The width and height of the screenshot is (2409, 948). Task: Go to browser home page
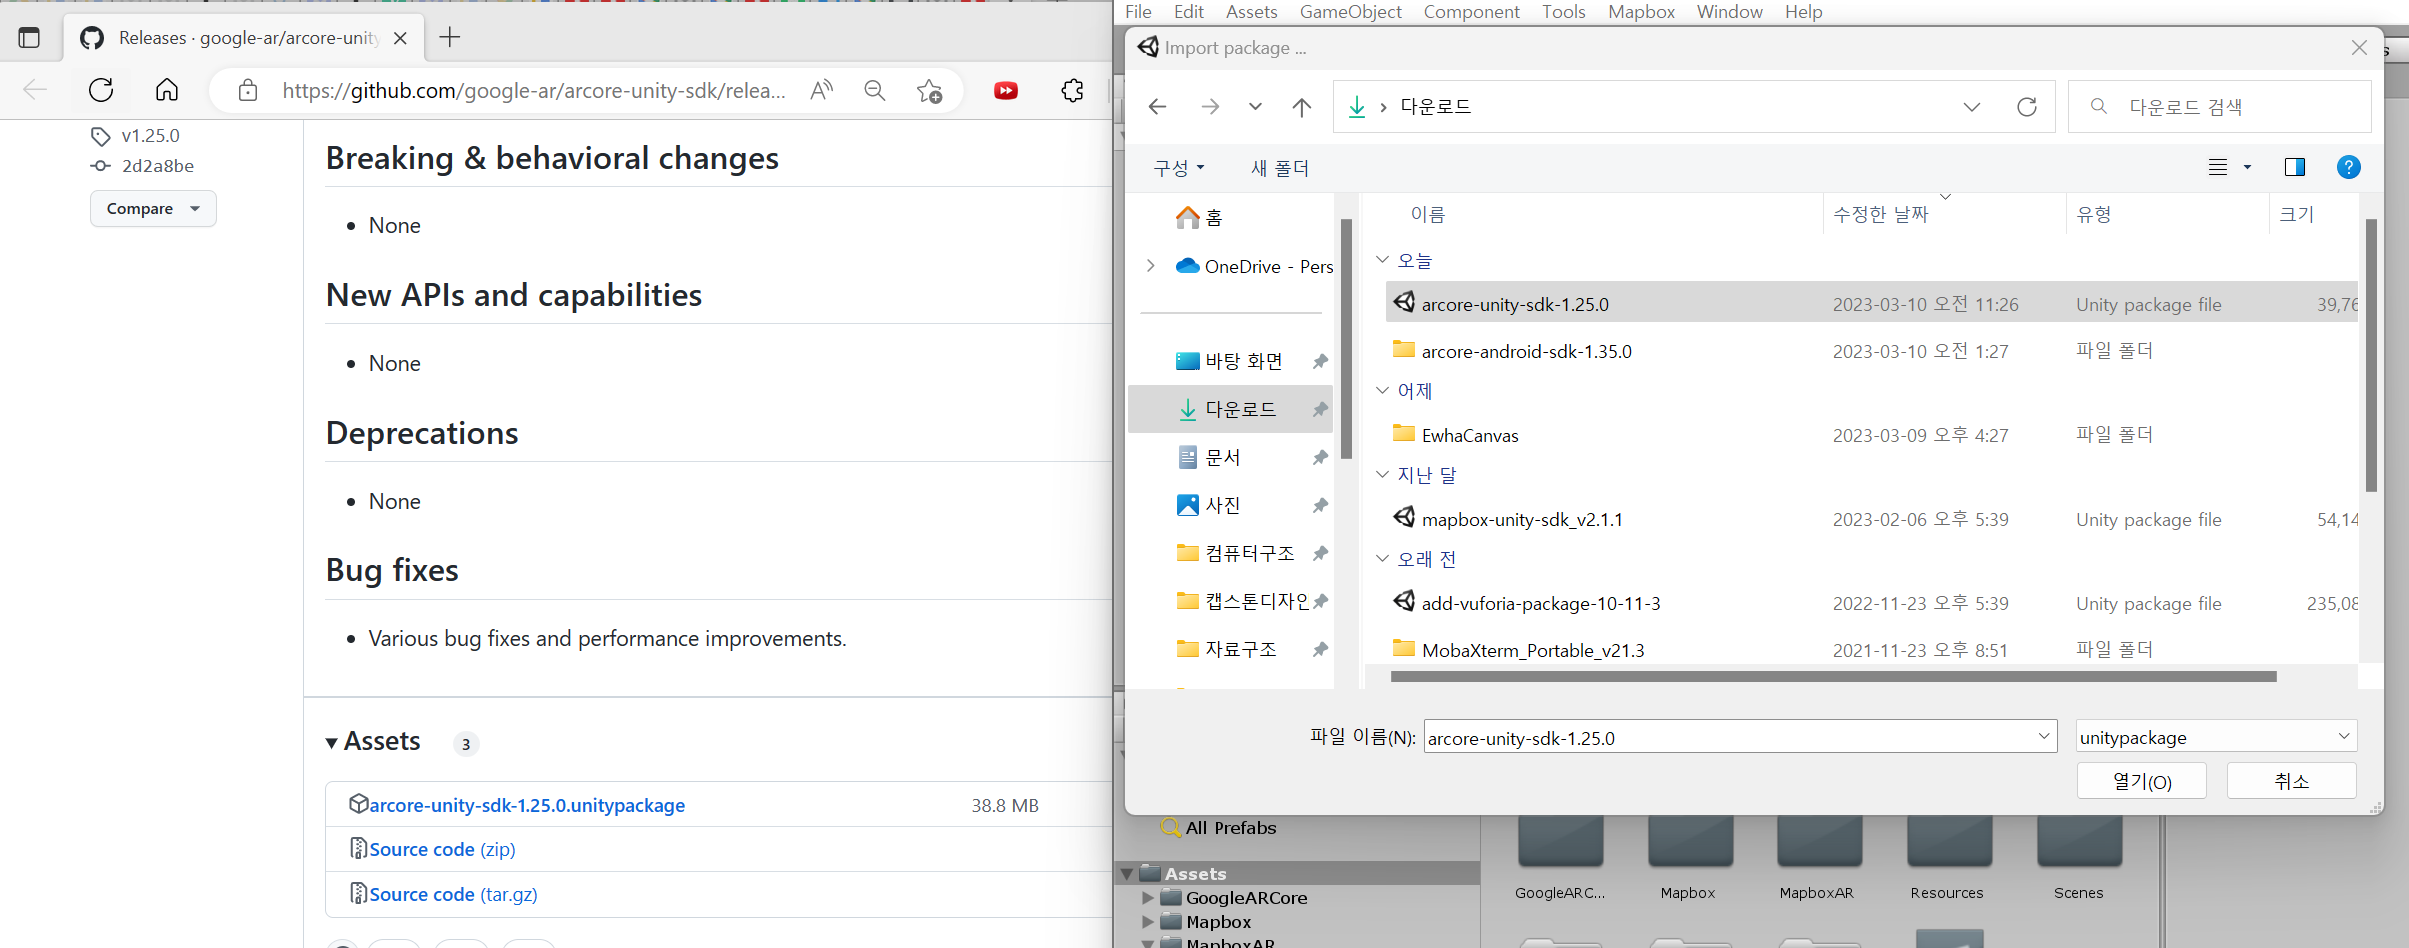point(167,90)
